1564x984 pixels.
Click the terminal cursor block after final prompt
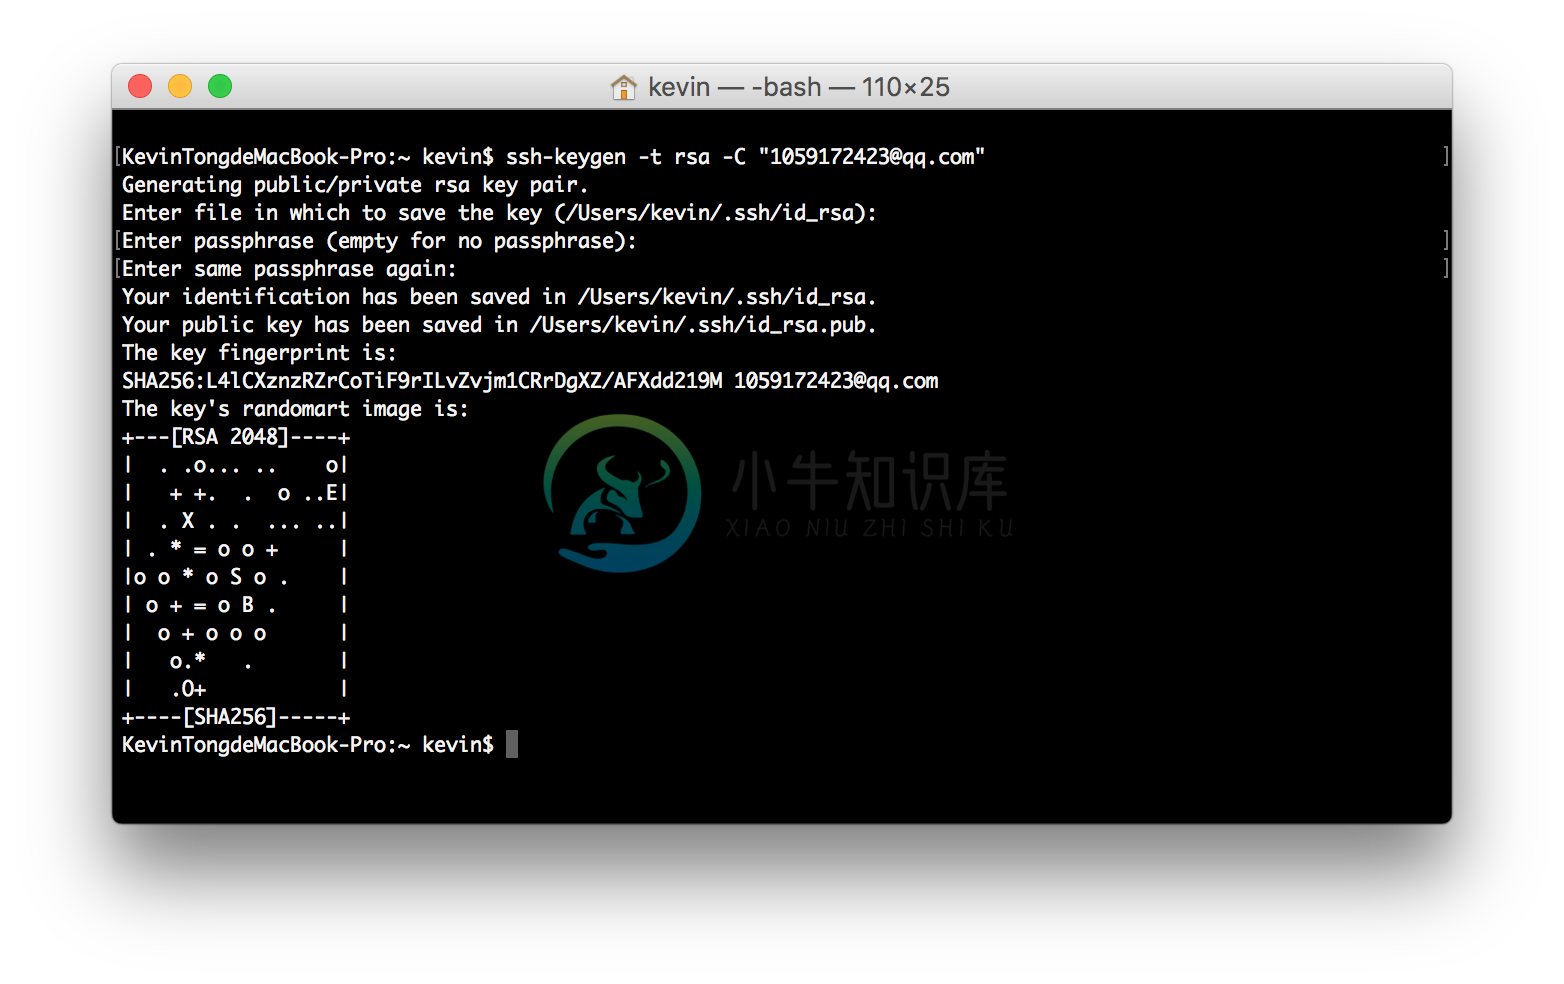click(x=512, y=744)
